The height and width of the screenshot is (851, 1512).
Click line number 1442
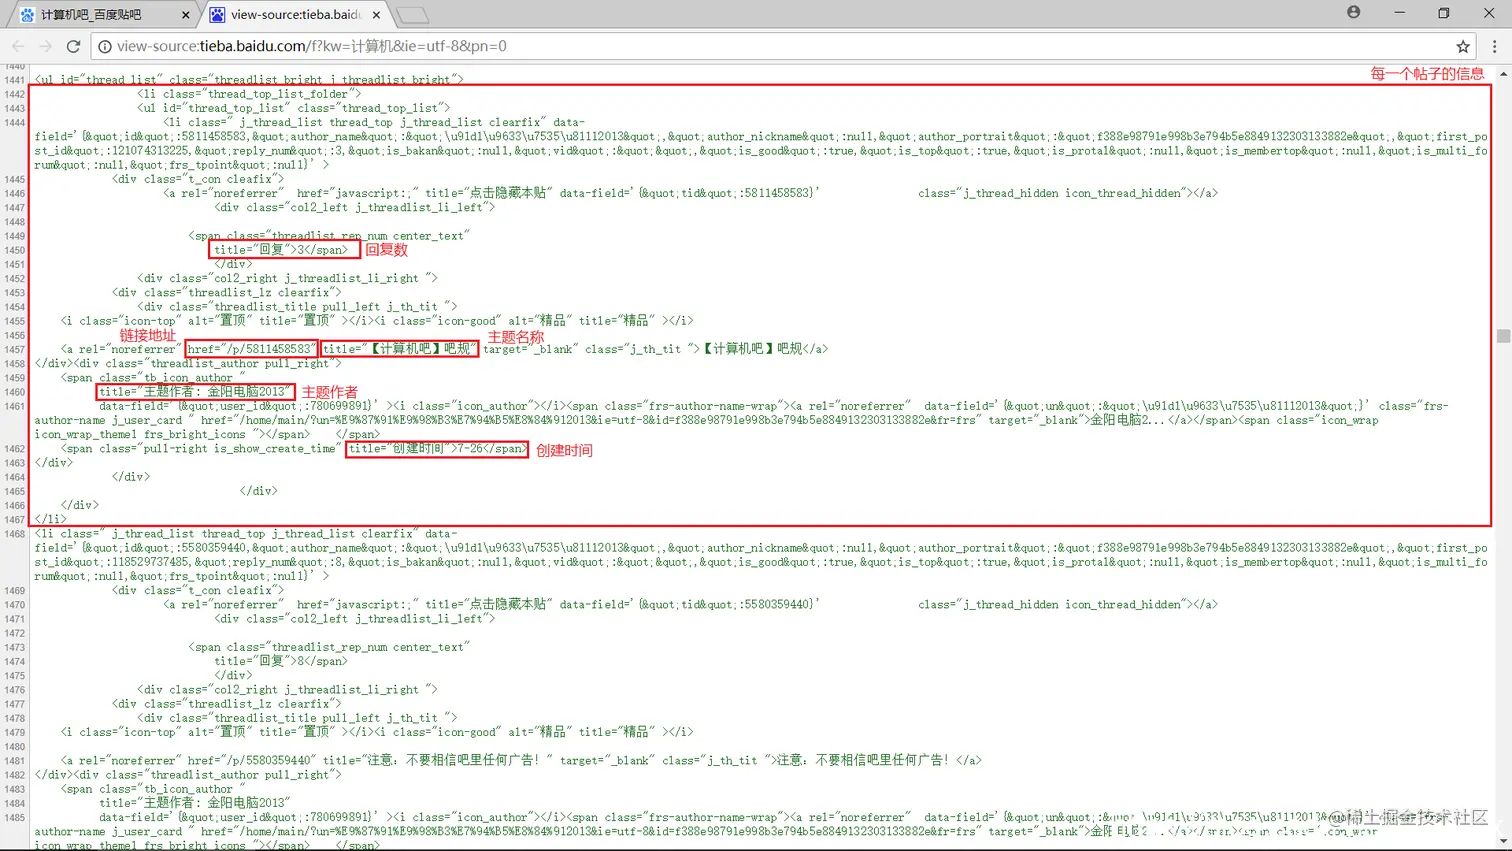pyautogui.click(x=14, y=94)
